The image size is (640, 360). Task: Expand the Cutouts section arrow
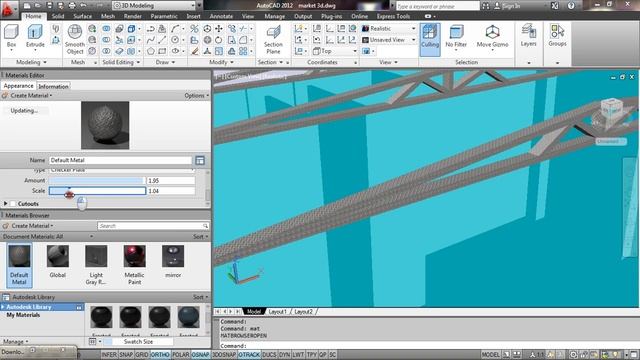click(x=5, y=203)
